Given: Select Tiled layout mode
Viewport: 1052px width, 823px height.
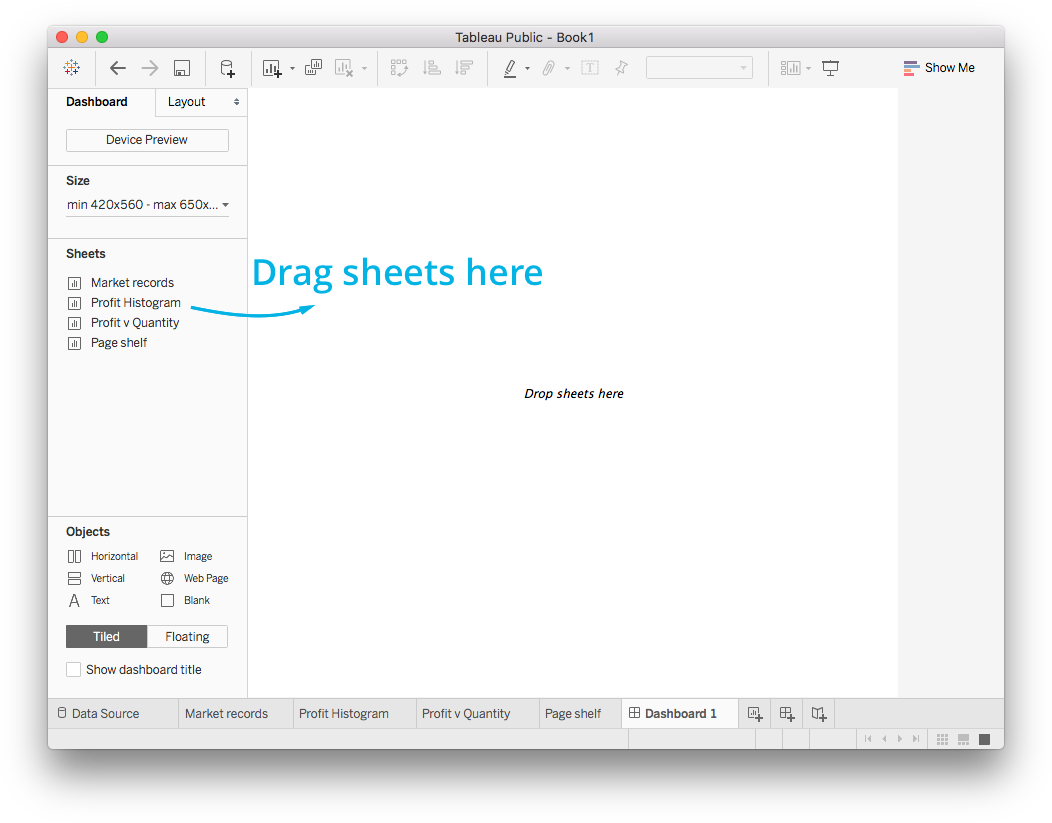Looking at the screenshot, I should coord(106,637).
